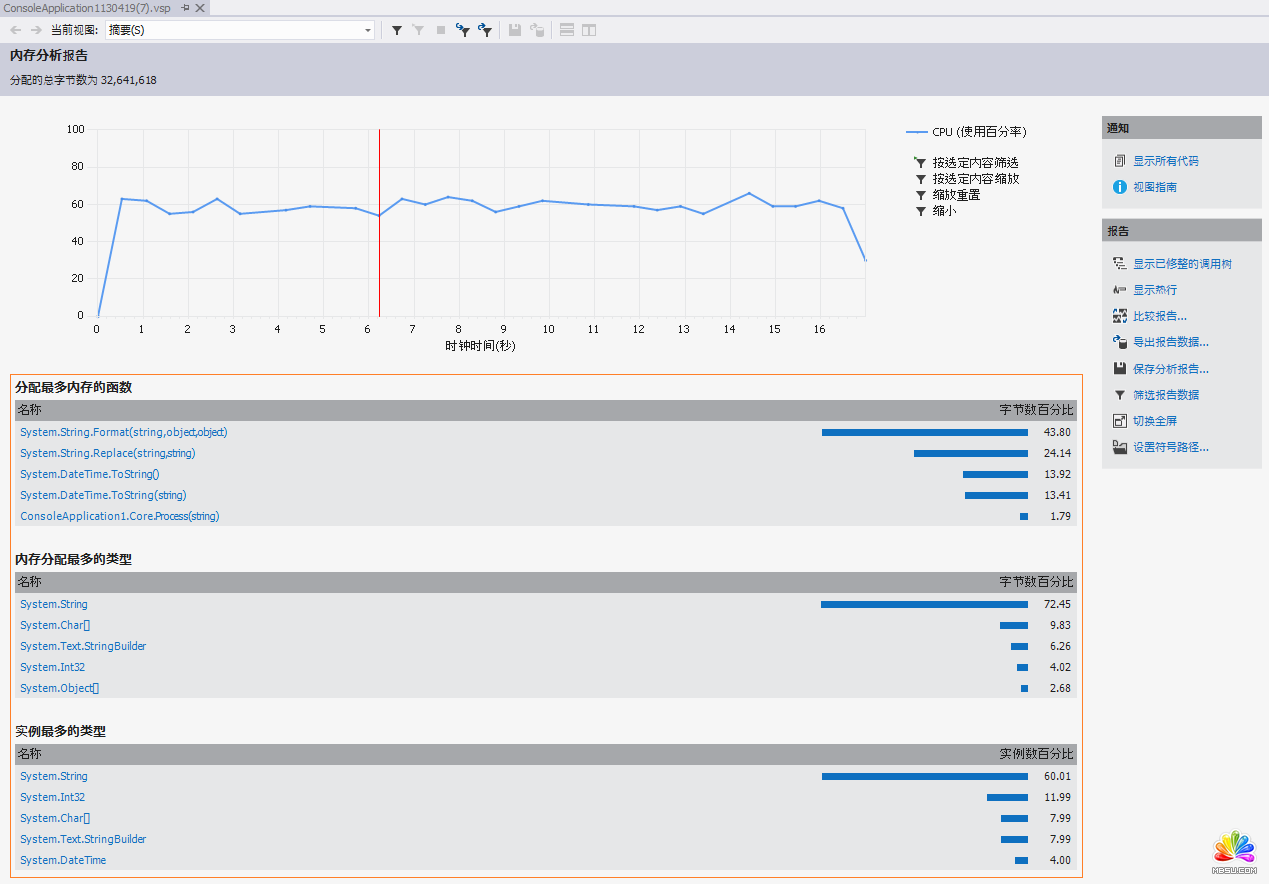
Task: Click the filter funnel icon in the top toolbar
Action: pyautogui.click(x=397, y=30)
